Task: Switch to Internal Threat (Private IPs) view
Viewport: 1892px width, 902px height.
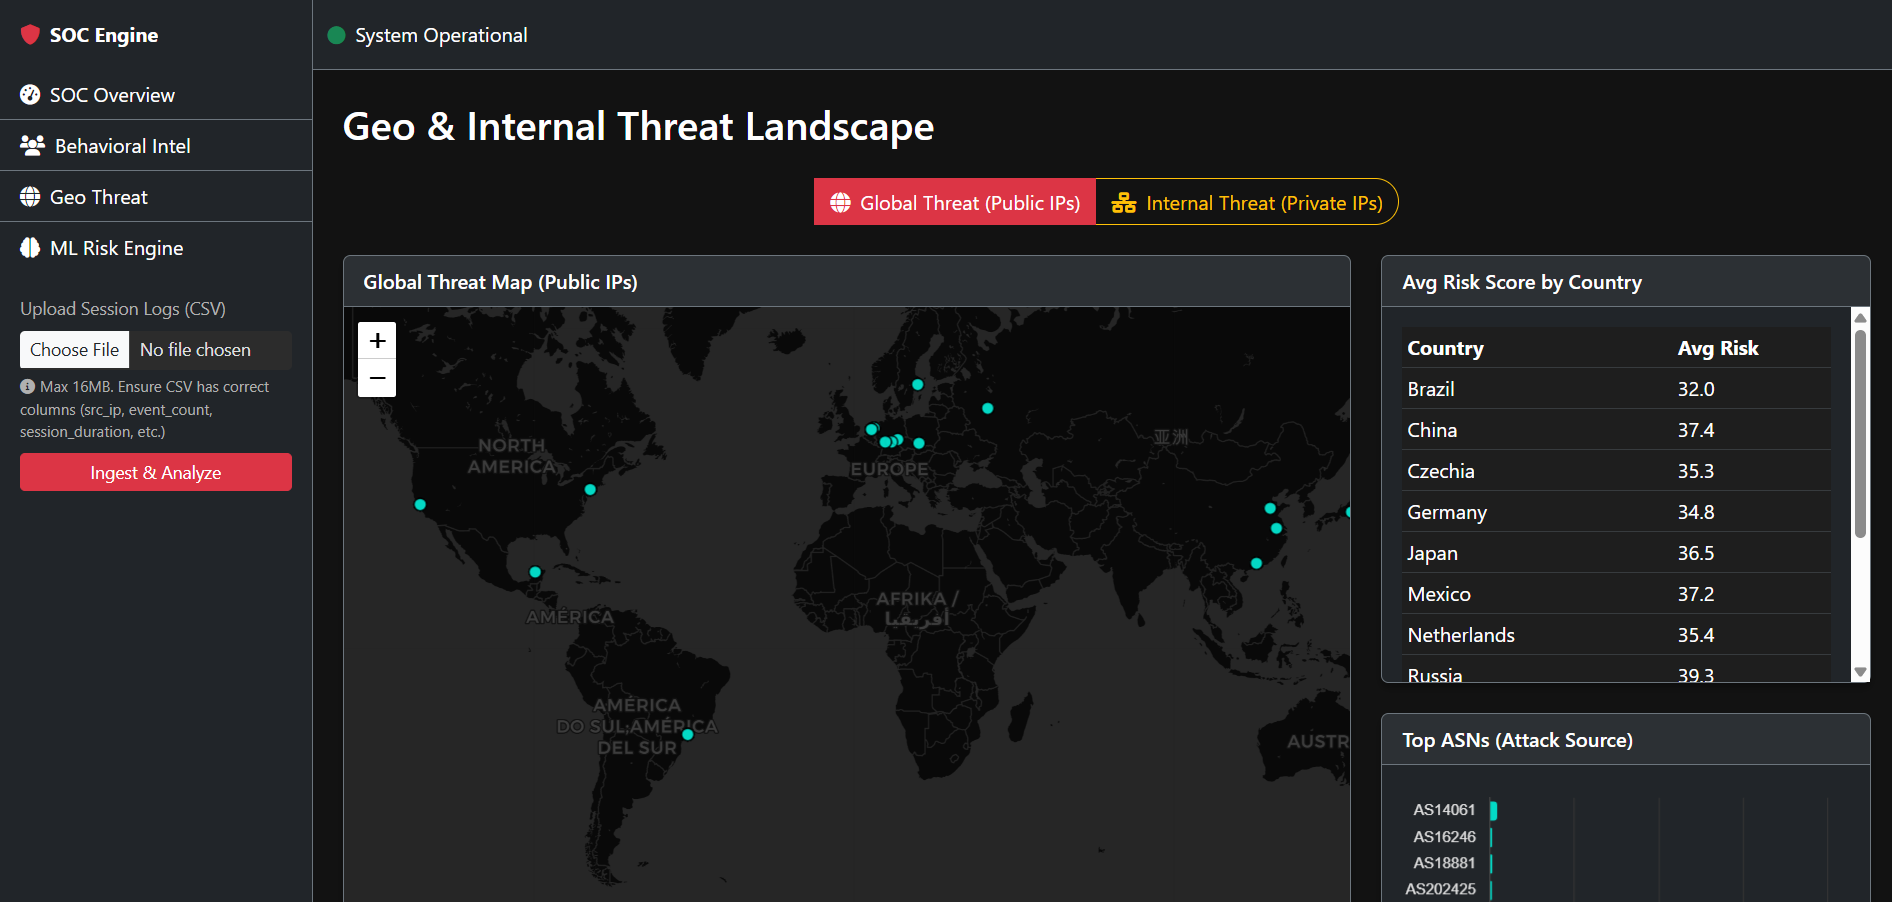Action: point(1246,202)
